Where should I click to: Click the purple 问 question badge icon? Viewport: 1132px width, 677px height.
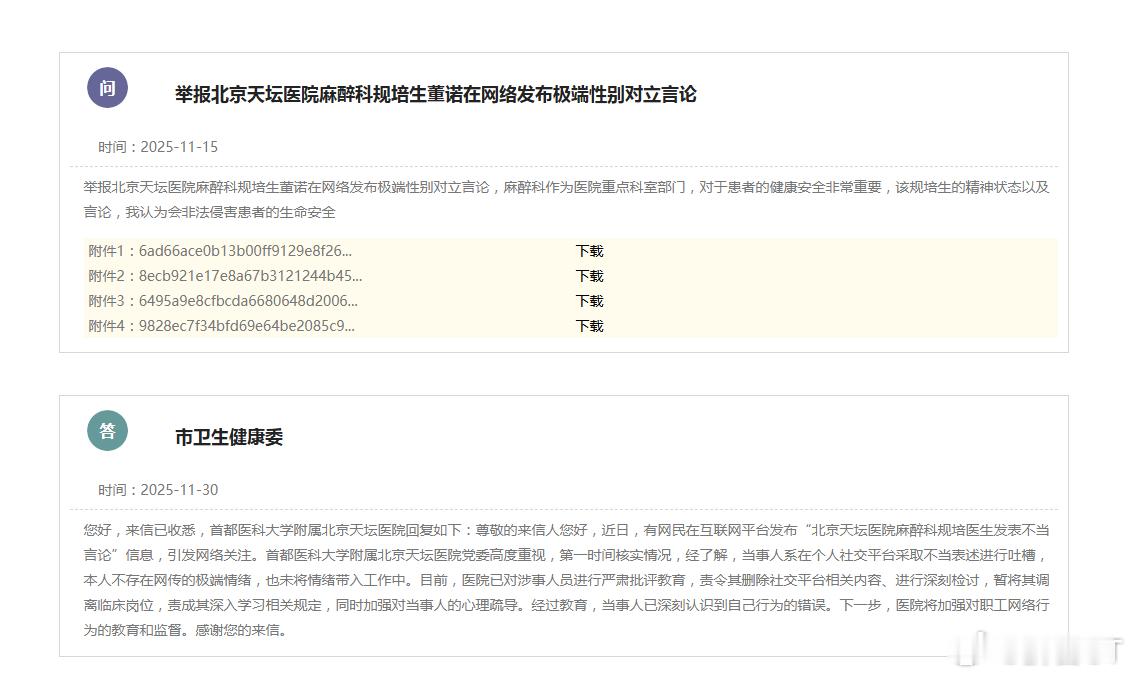click(x=107, y=88)
